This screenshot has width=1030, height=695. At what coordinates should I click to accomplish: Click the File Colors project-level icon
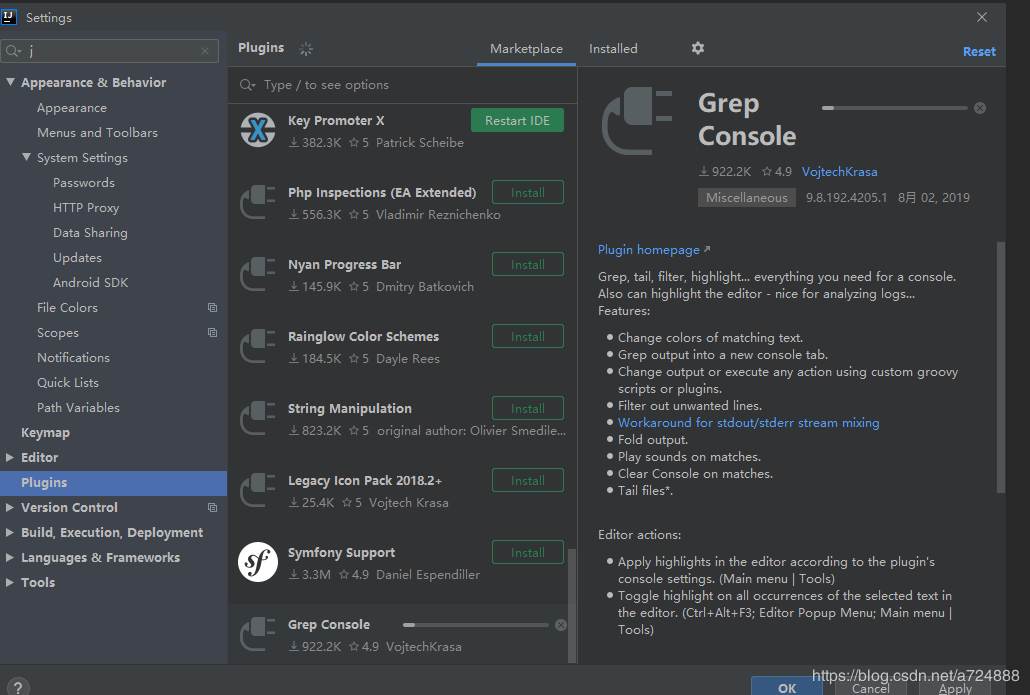(212, 307)
